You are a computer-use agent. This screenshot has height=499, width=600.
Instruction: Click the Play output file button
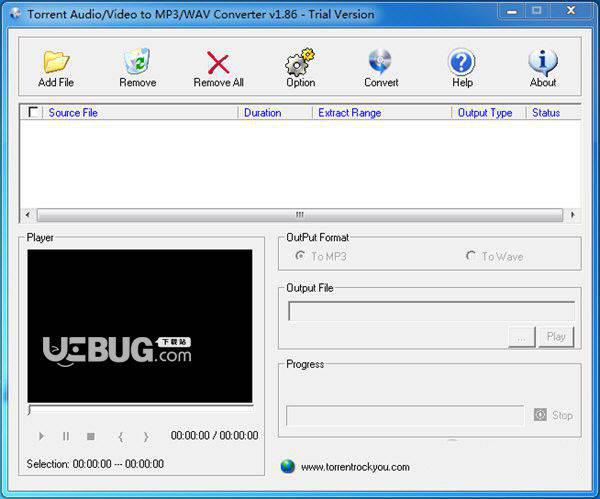click(556, 337)
